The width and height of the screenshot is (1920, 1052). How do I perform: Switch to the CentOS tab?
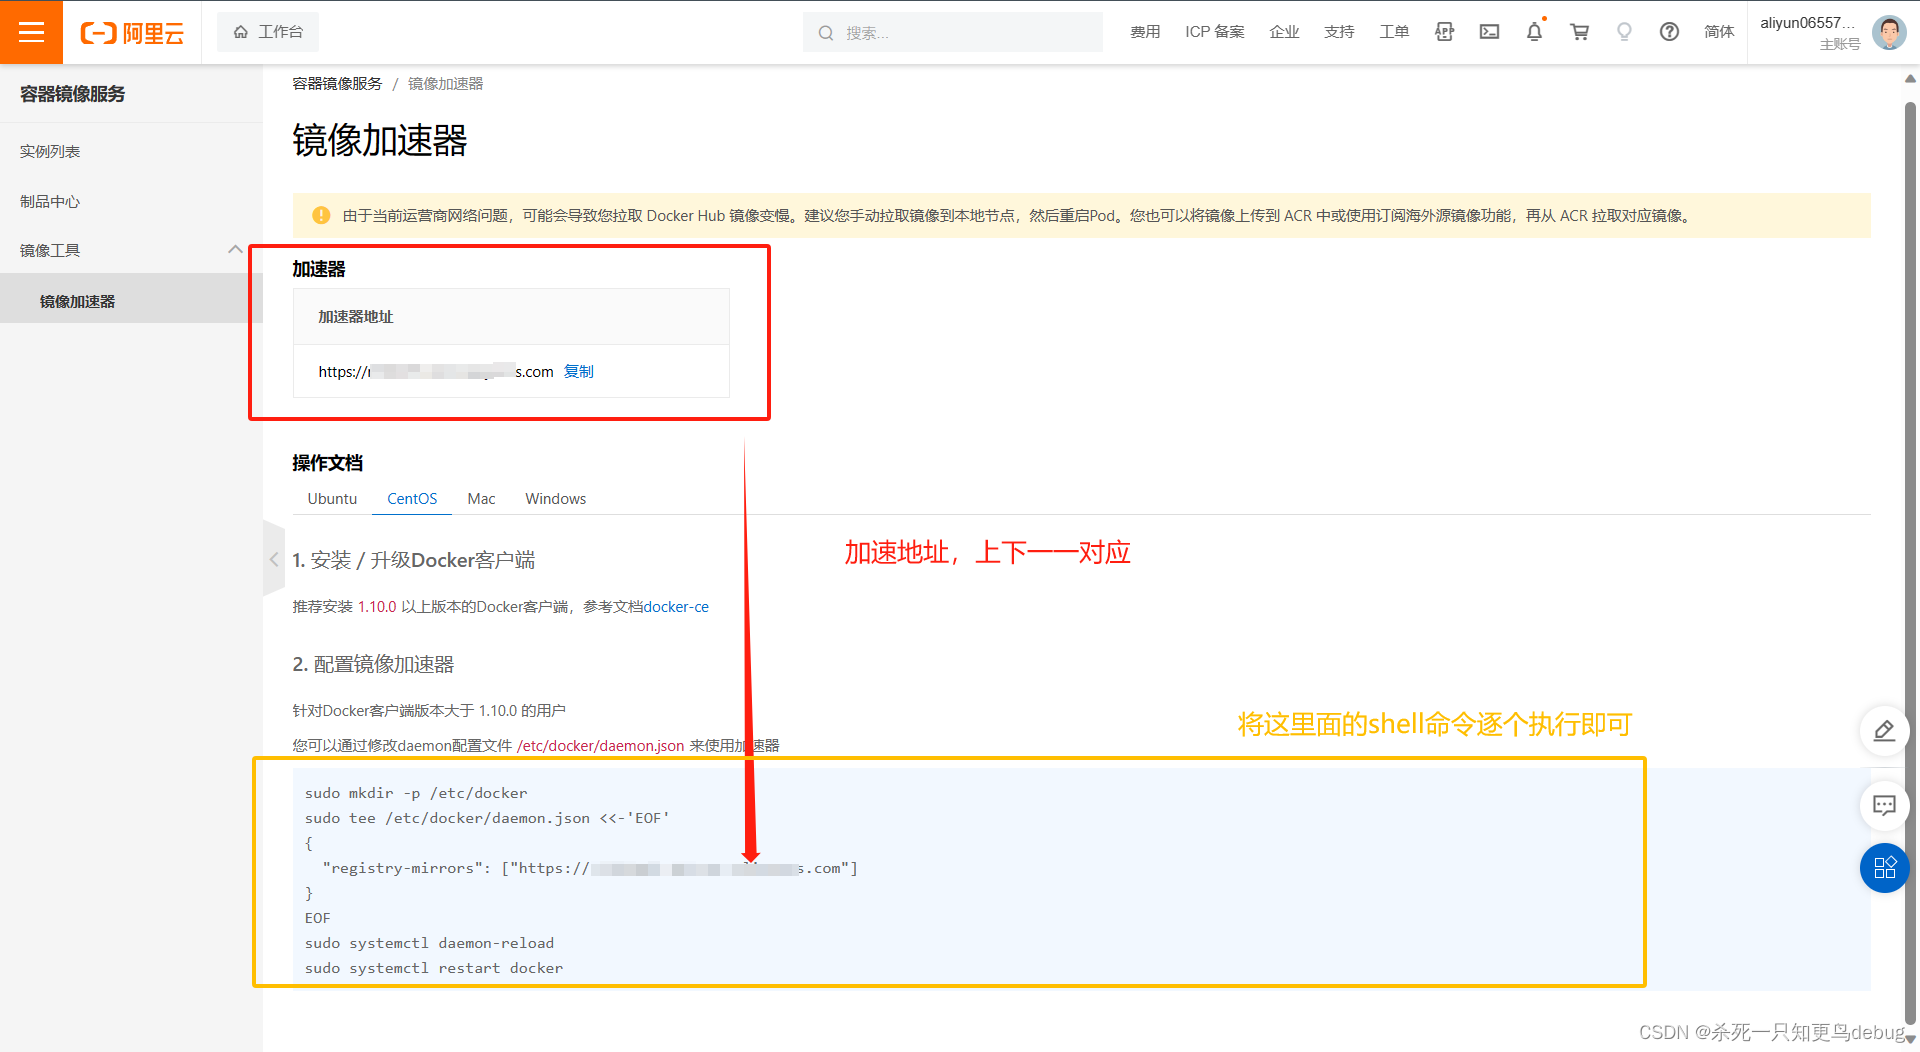[x=412, y=499]
